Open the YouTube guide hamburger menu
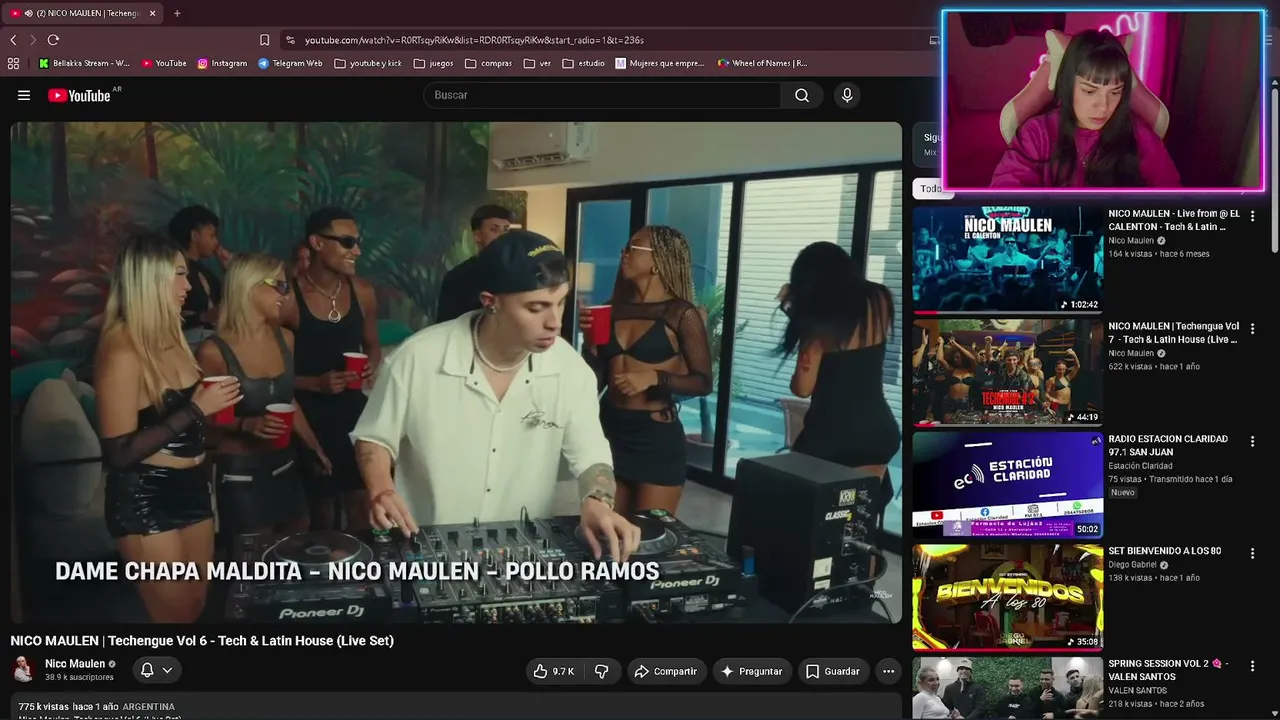 point(24,95)
